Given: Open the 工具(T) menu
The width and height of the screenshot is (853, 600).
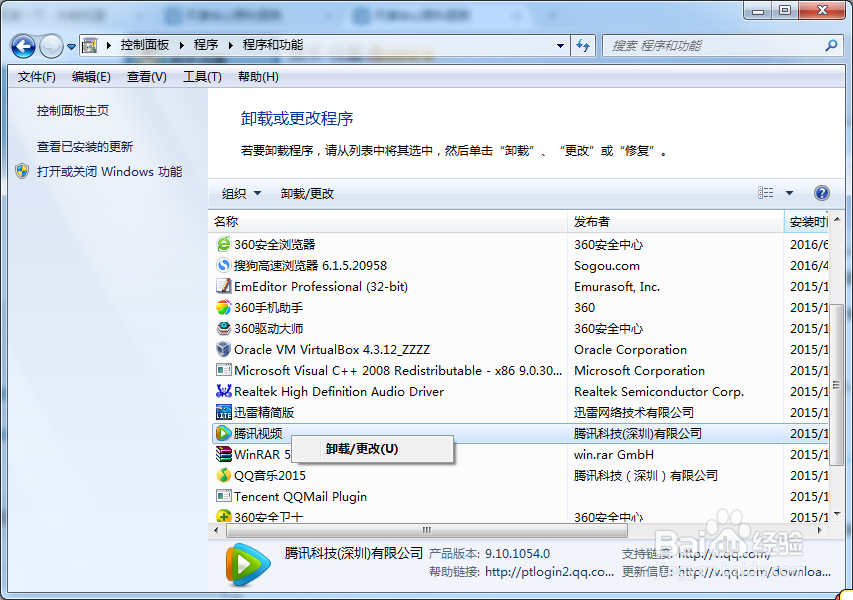Looking at the screenshot, I should (x=202, y=77).
